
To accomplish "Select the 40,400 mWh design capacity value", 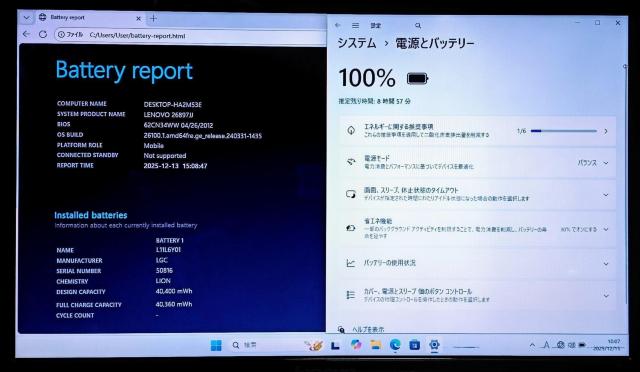I will 174,291.
